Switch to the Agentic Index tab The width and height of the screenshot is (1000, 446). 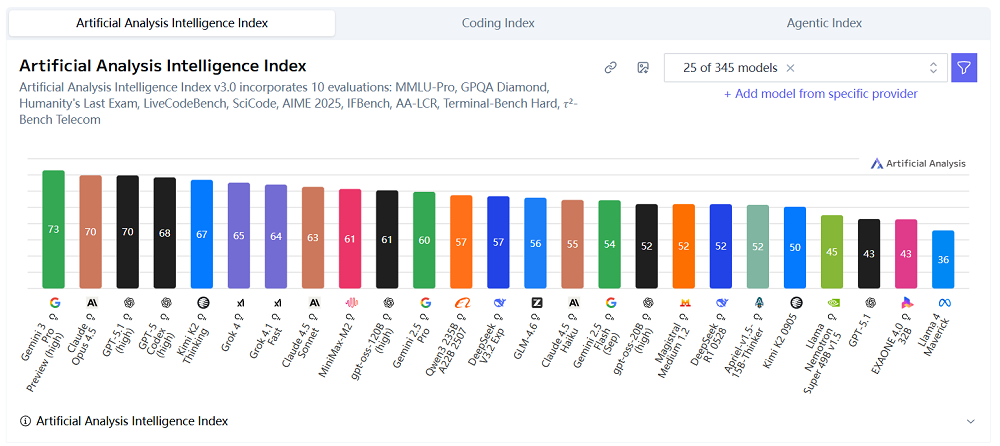[824, 23]
